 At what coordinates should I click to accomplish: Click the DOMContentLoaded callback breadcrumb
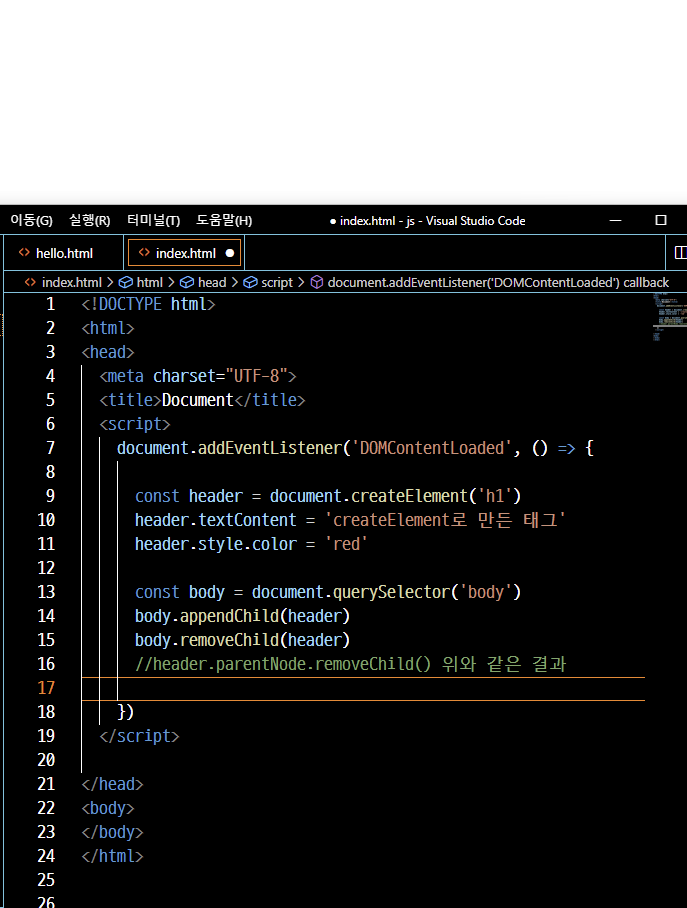click(x=498, y=283)
